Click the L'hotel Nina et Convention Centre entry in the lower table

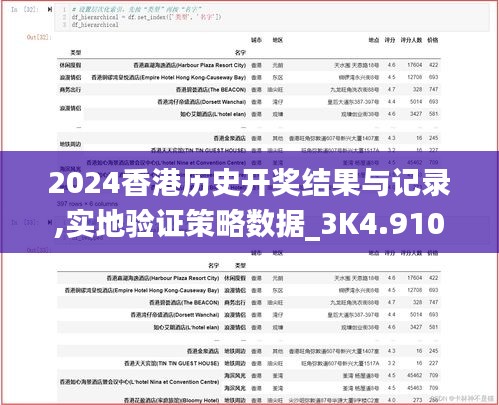(x=139, y=382)
